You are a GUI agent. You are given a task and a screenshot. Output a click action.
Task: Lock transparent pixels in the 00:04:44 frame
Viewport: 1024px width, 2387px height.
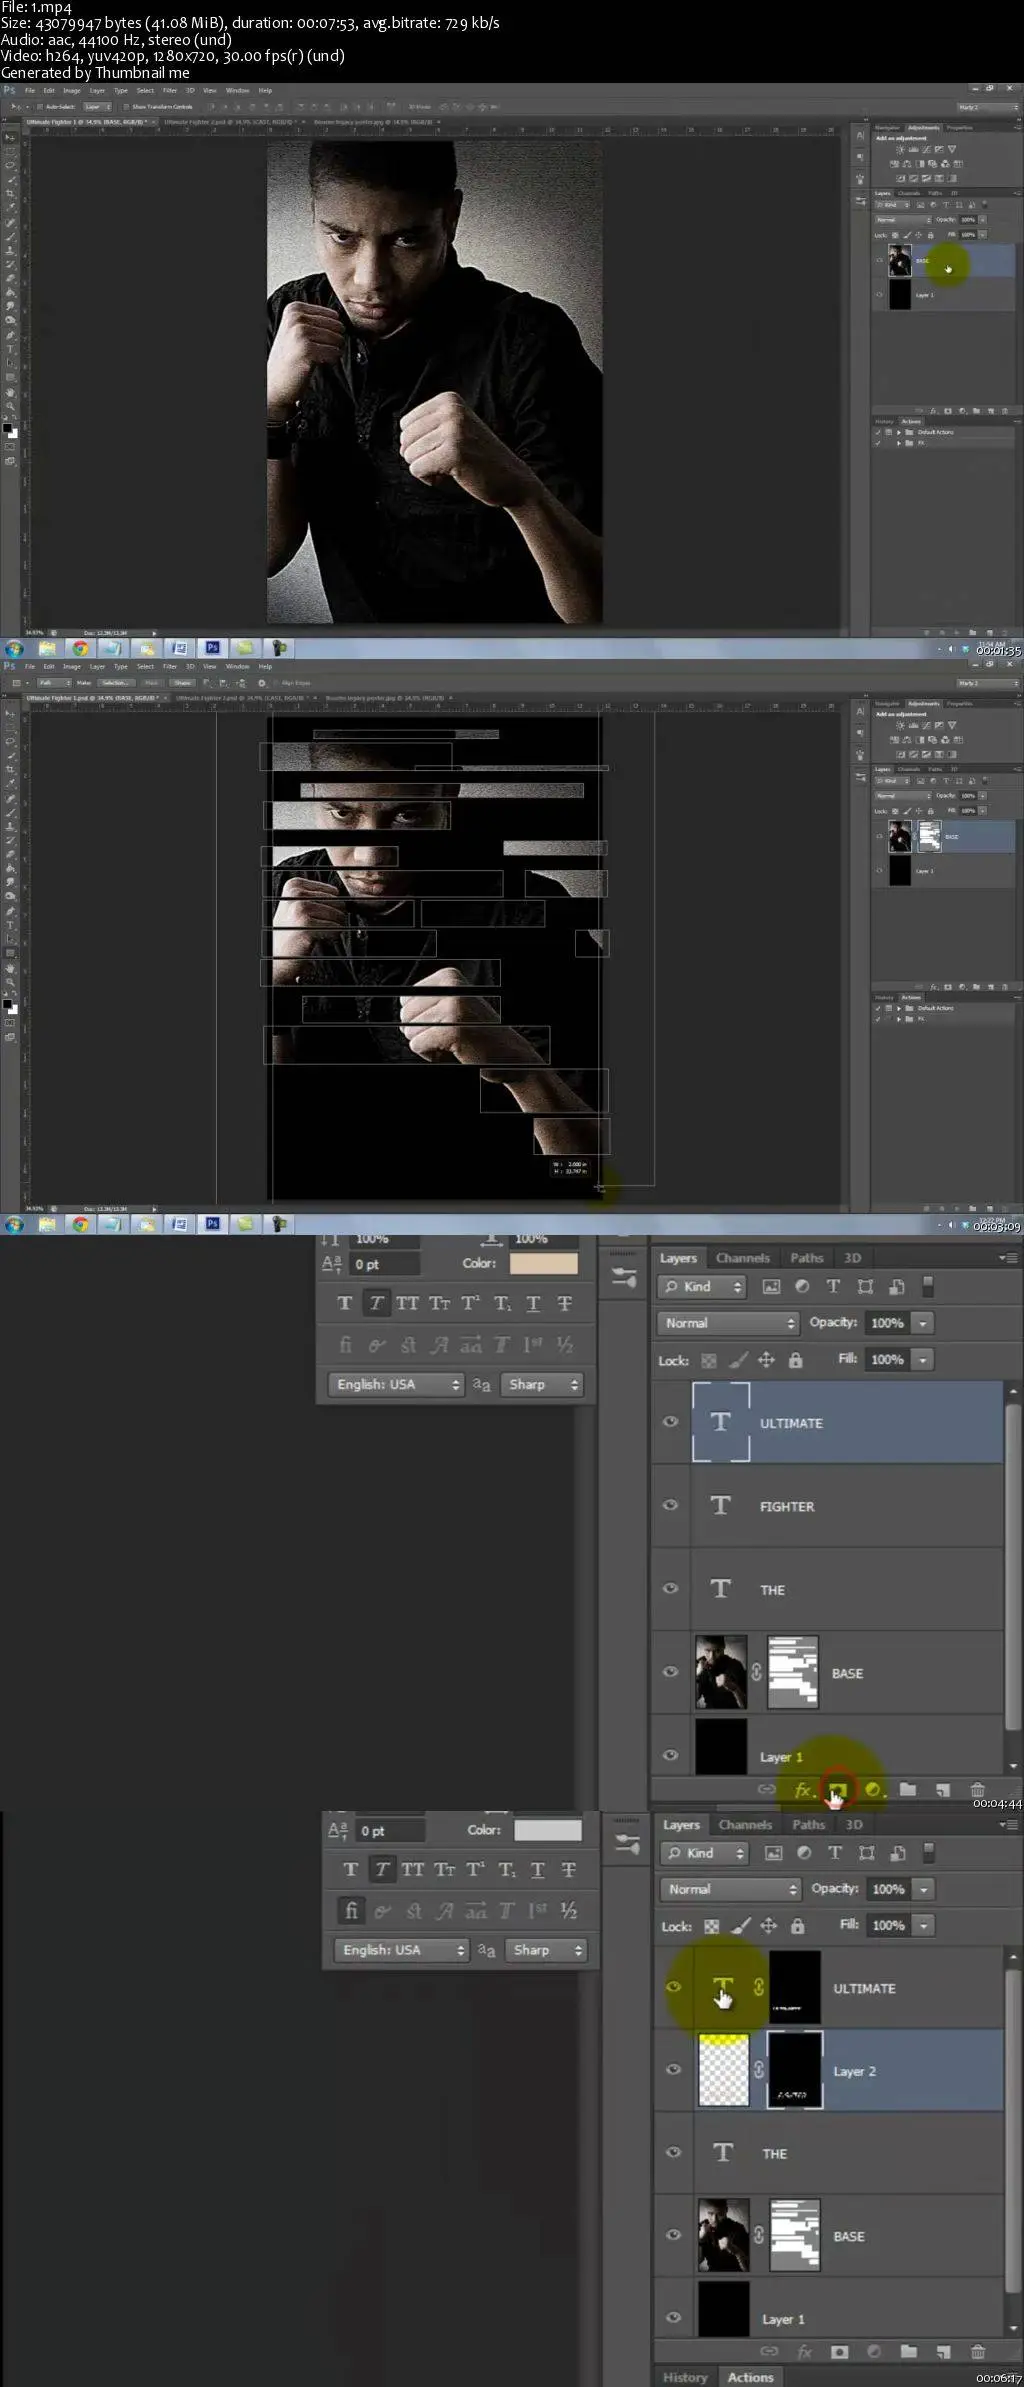(x=708, y=1360)
